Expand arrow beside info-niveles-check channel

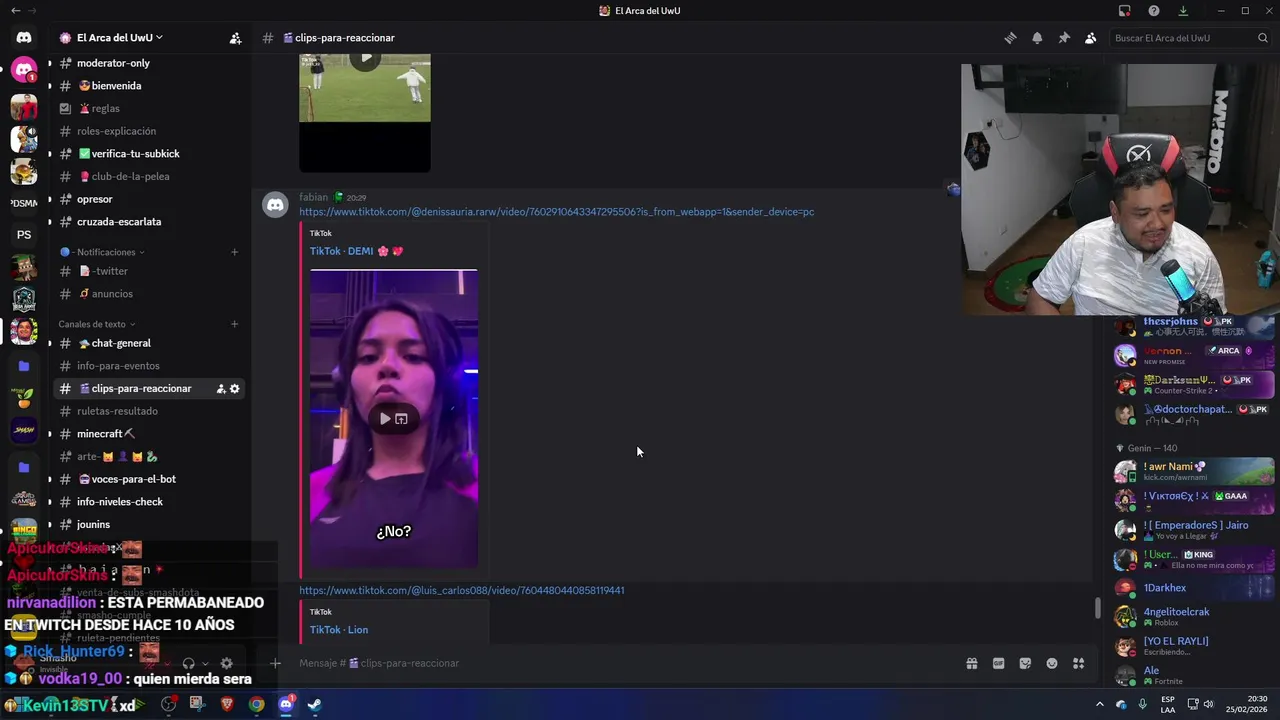click(x=49, y=502)
